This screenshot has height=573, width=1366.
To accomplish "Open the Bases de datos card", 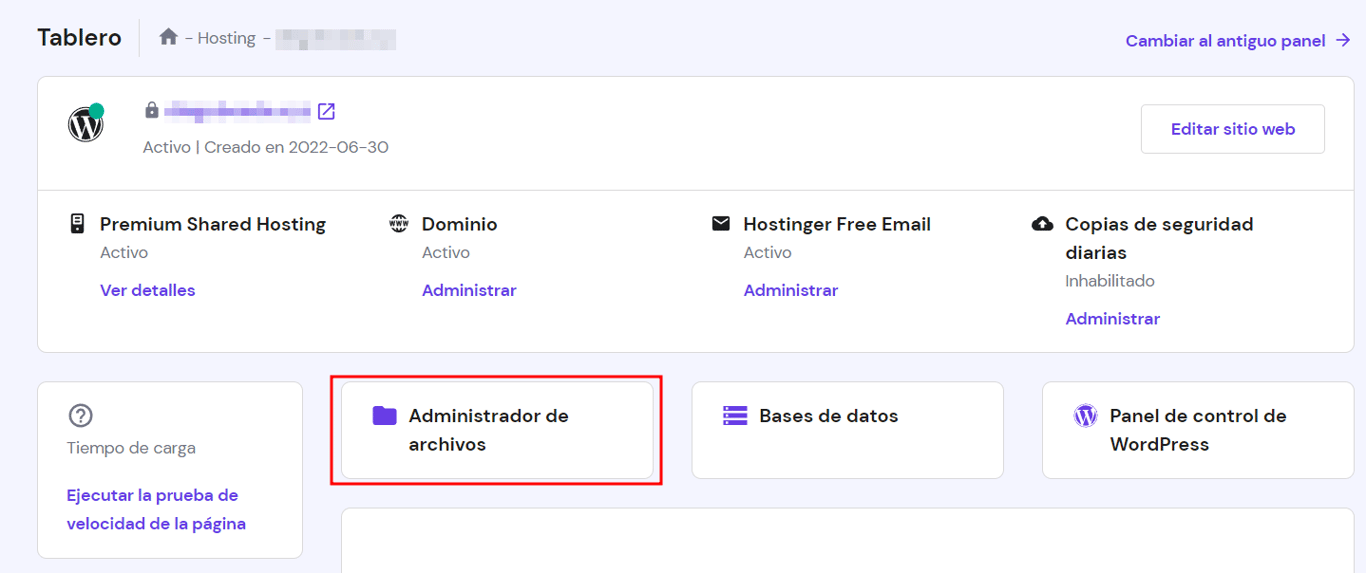I will [847, 430].
